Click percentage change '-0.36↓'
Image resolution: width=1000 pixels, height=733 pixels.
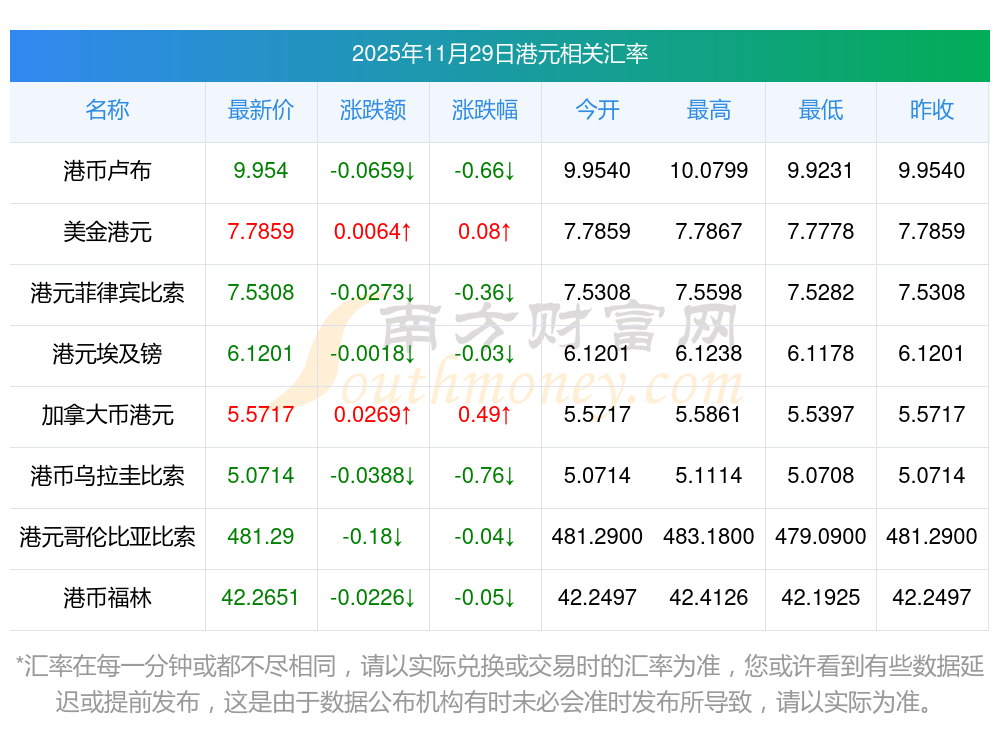[x=485, y=293]
